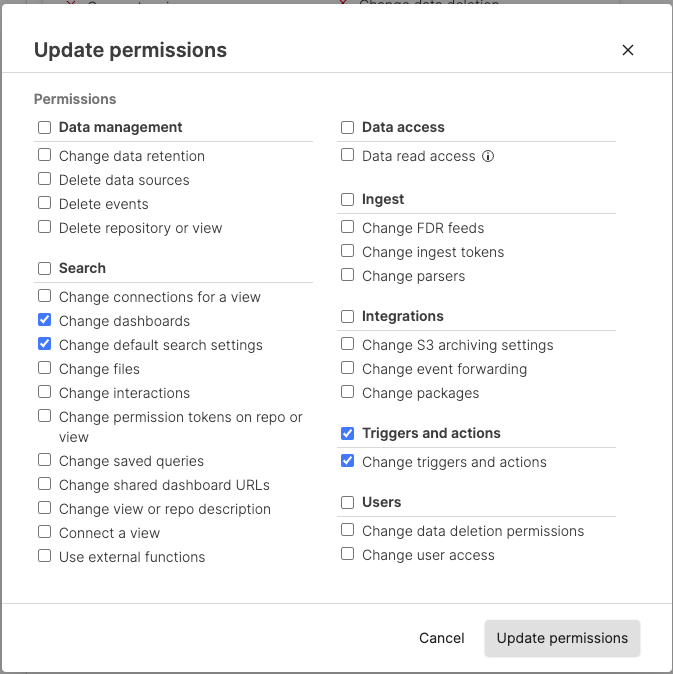The image size is (673, 674).
Task: Tick the Delete data sources checkbox
Action: tap(44, 180)
